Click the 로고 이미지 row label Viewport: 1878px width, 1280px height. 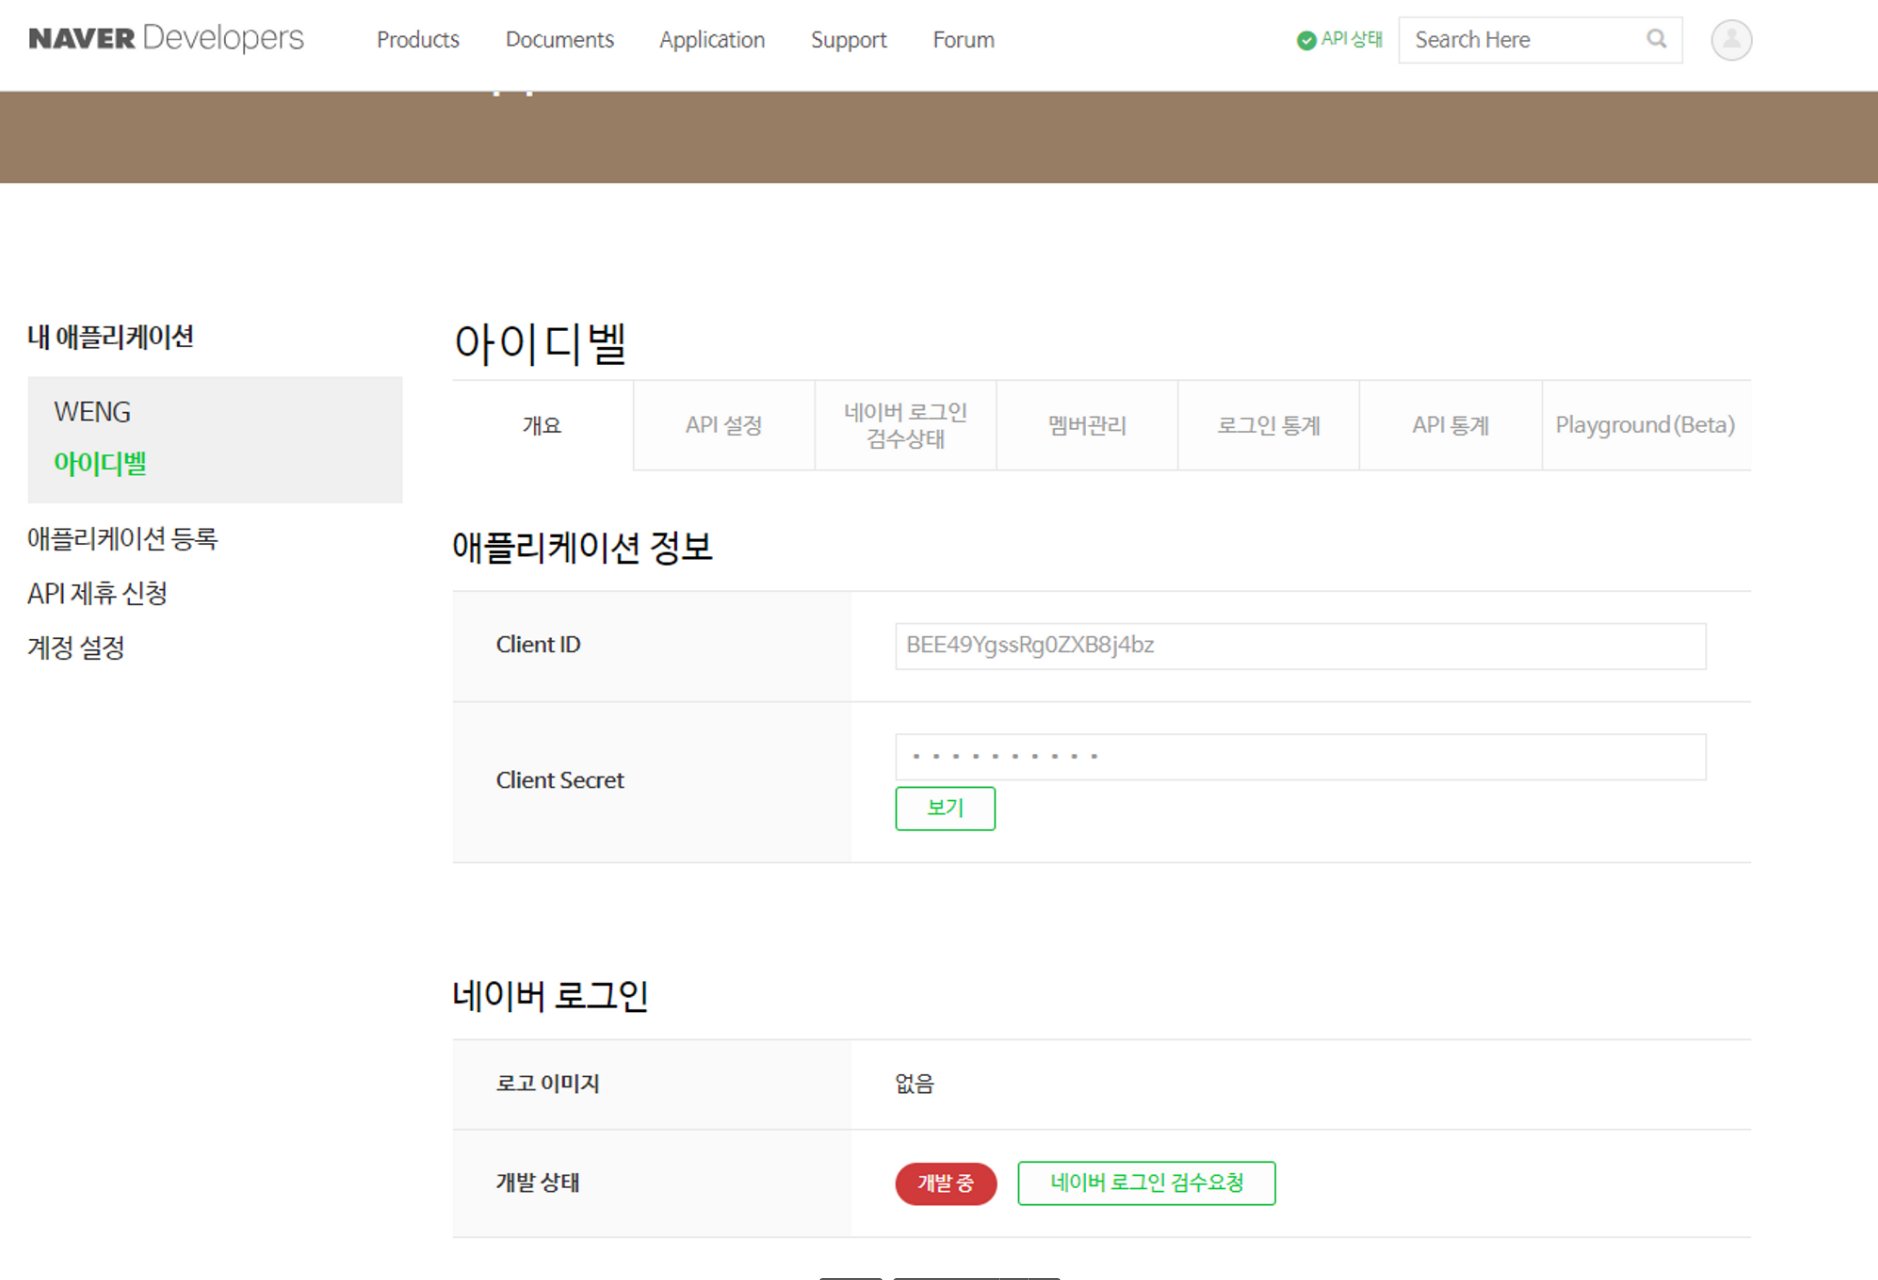click(548, 1084)
